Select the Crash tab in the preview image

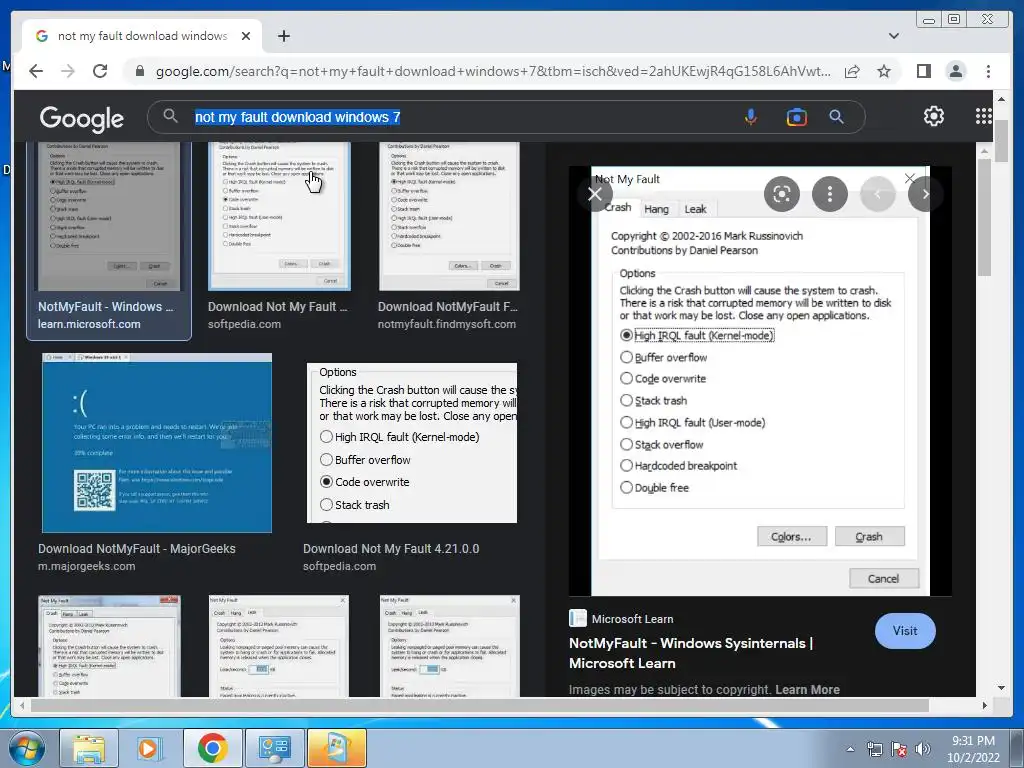coord(618,207)
